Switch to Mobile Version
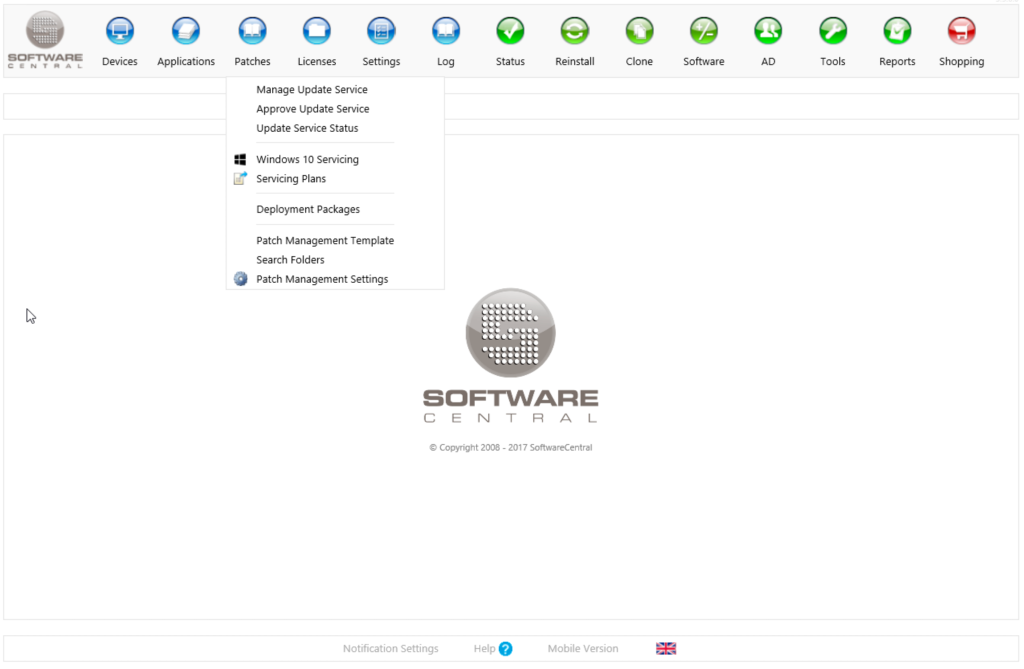The image size is (1024, 669). [x=583, y=649]
